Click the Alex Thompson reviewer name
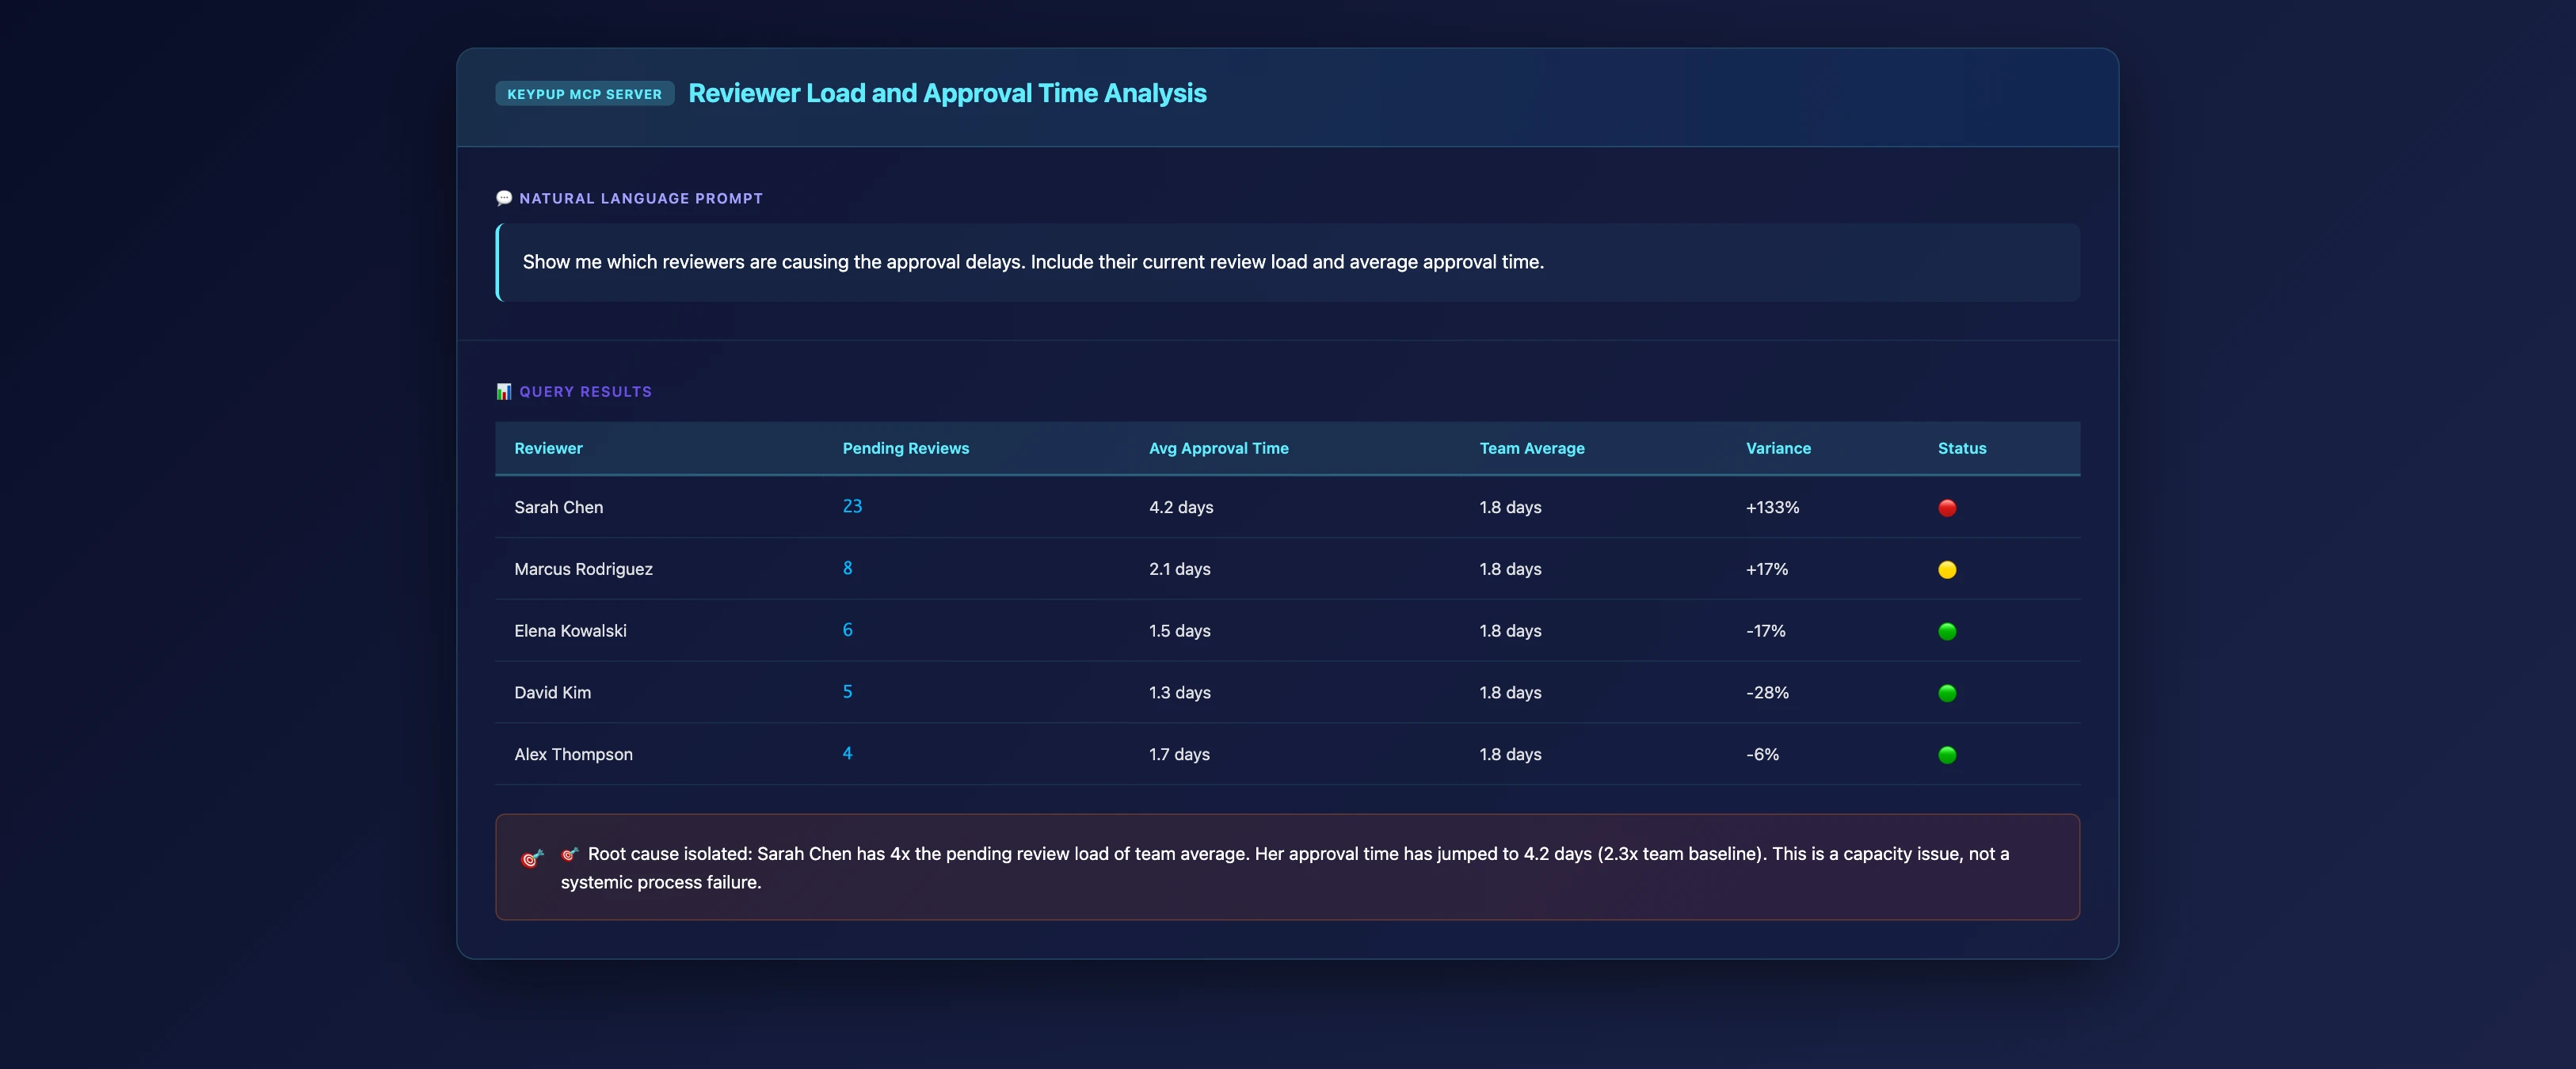2576x1069 pixels. tap(573, 755)
